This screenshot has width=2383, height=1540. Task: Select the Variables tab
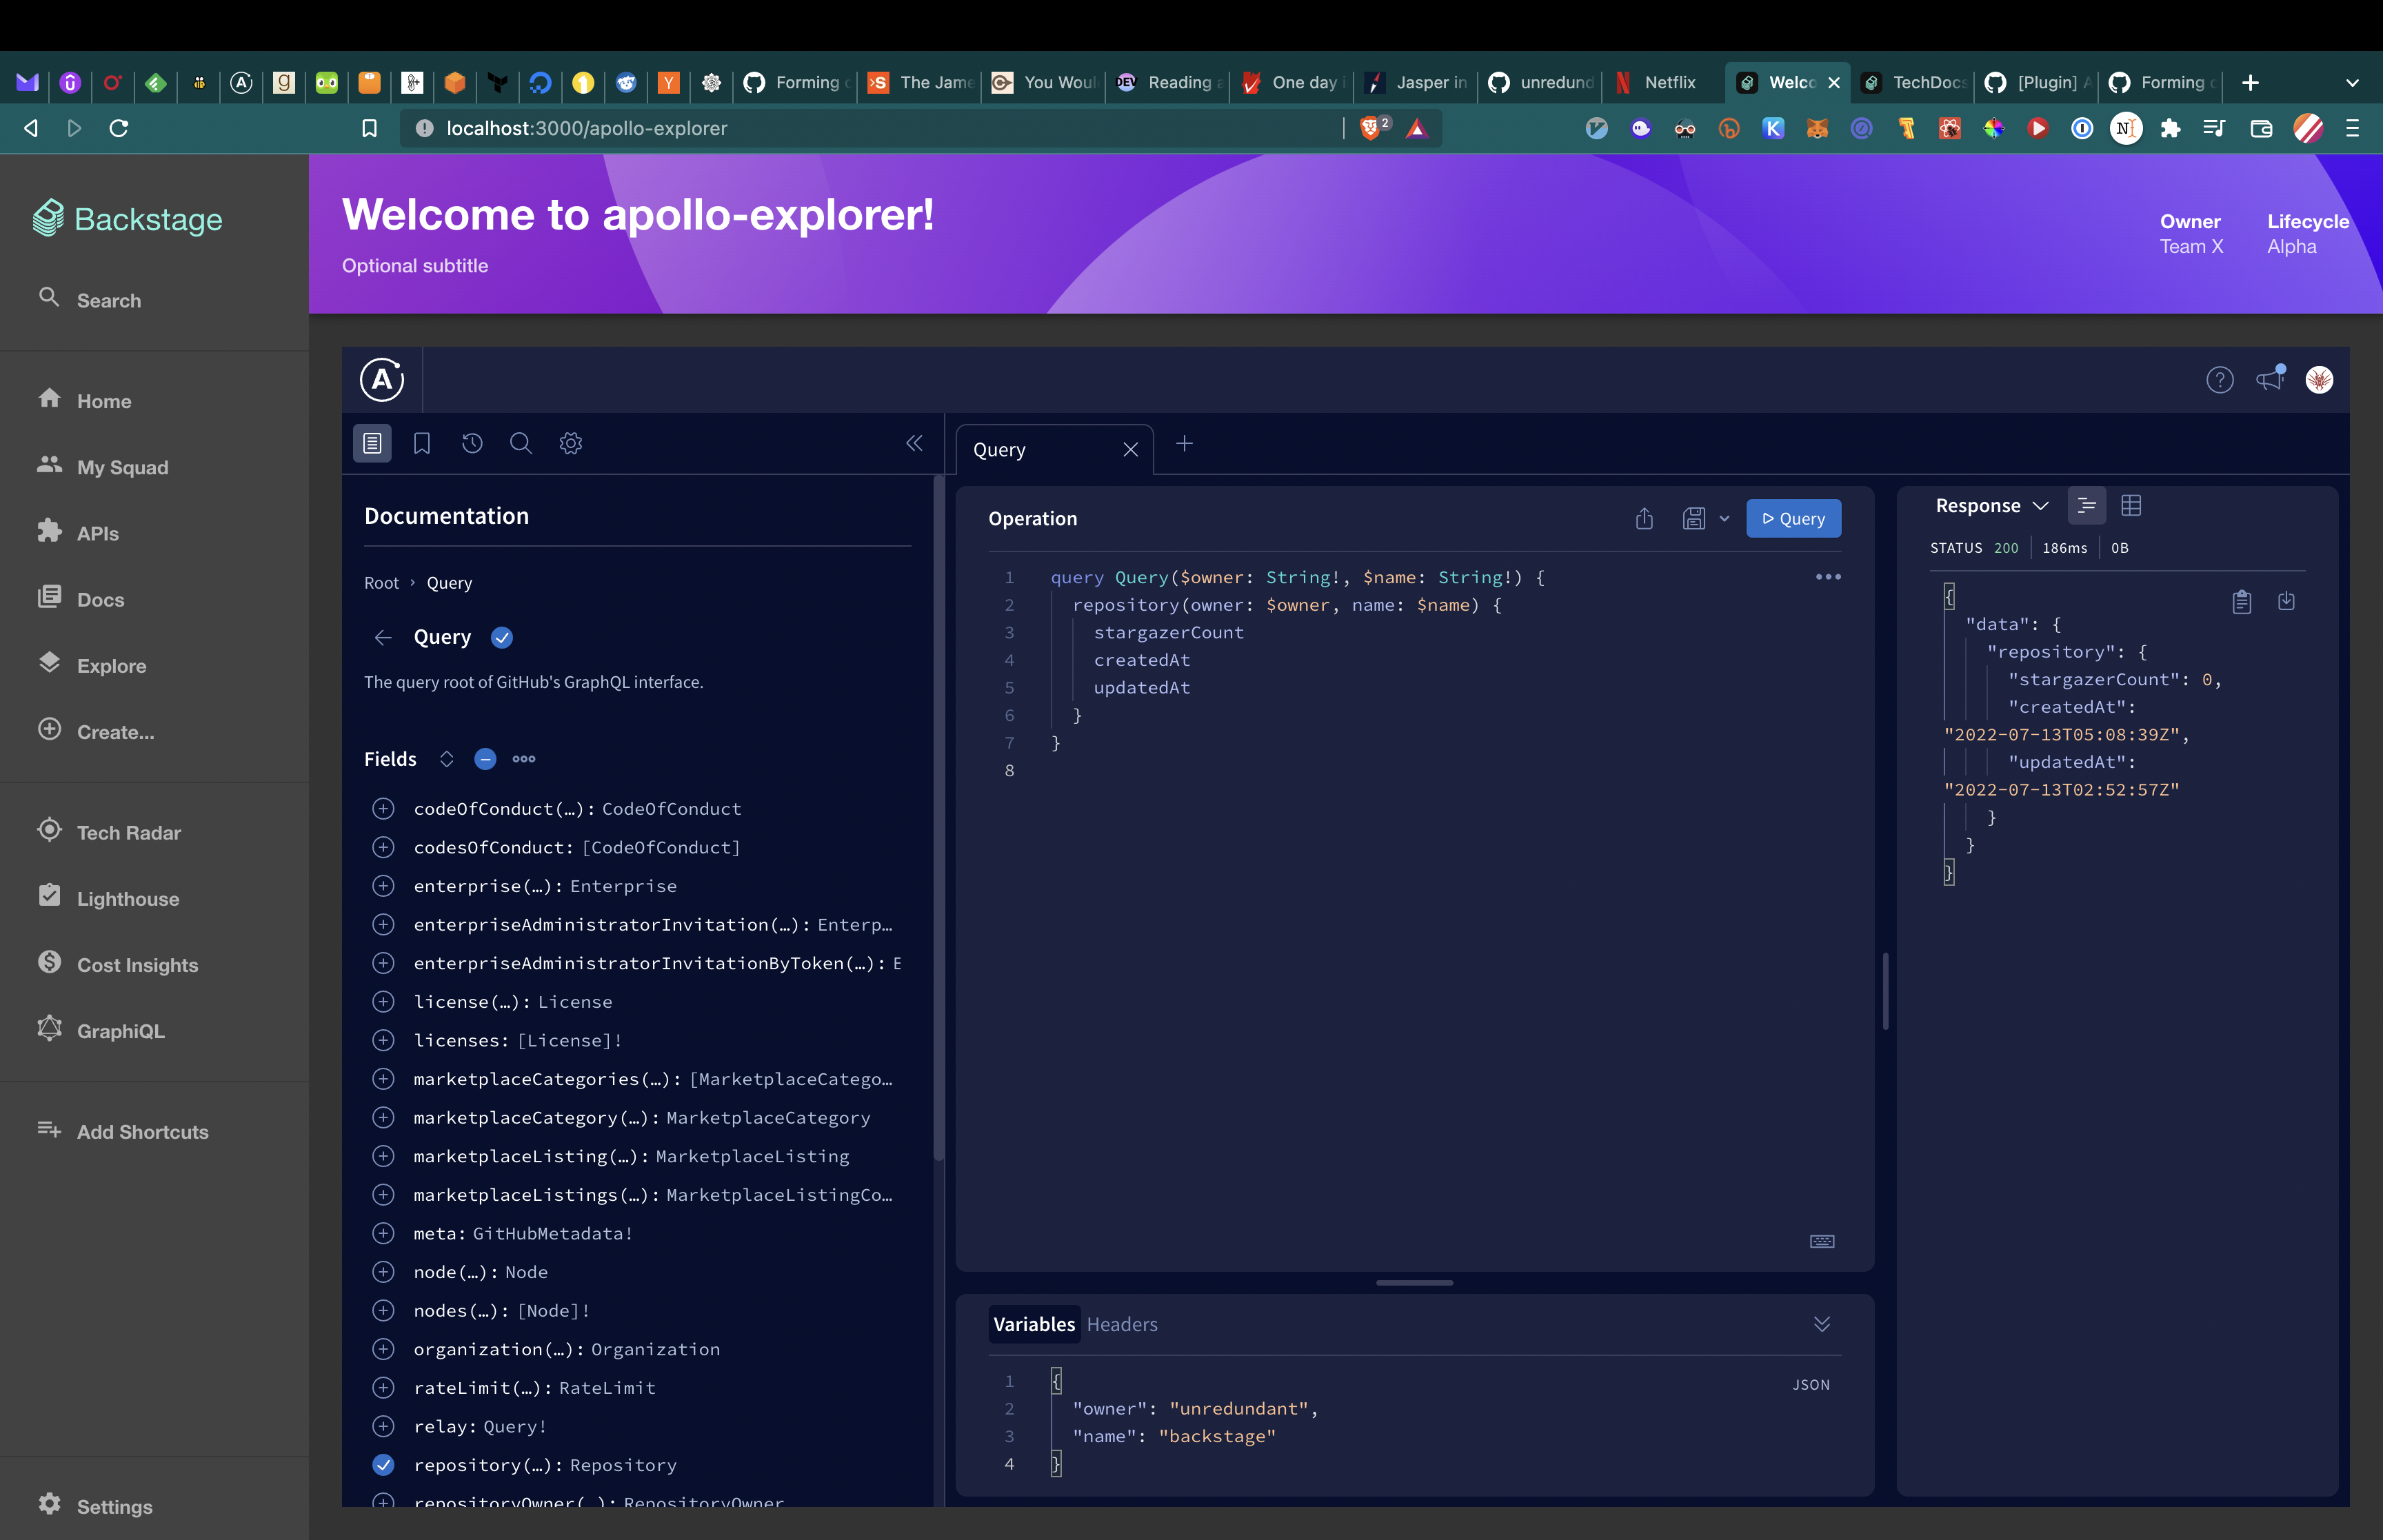1034,1324
